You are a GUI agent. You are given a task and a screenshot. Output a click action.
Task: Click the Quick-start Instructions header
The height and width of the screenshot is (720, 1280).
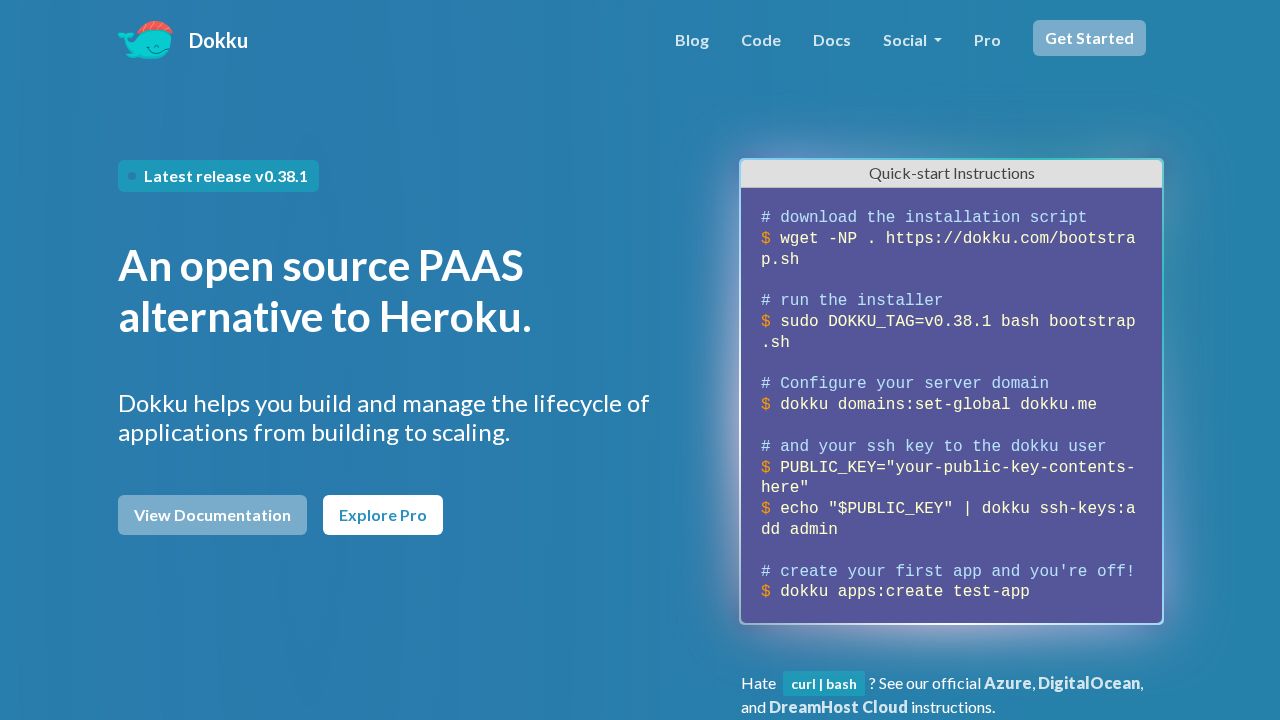[952, 173]
